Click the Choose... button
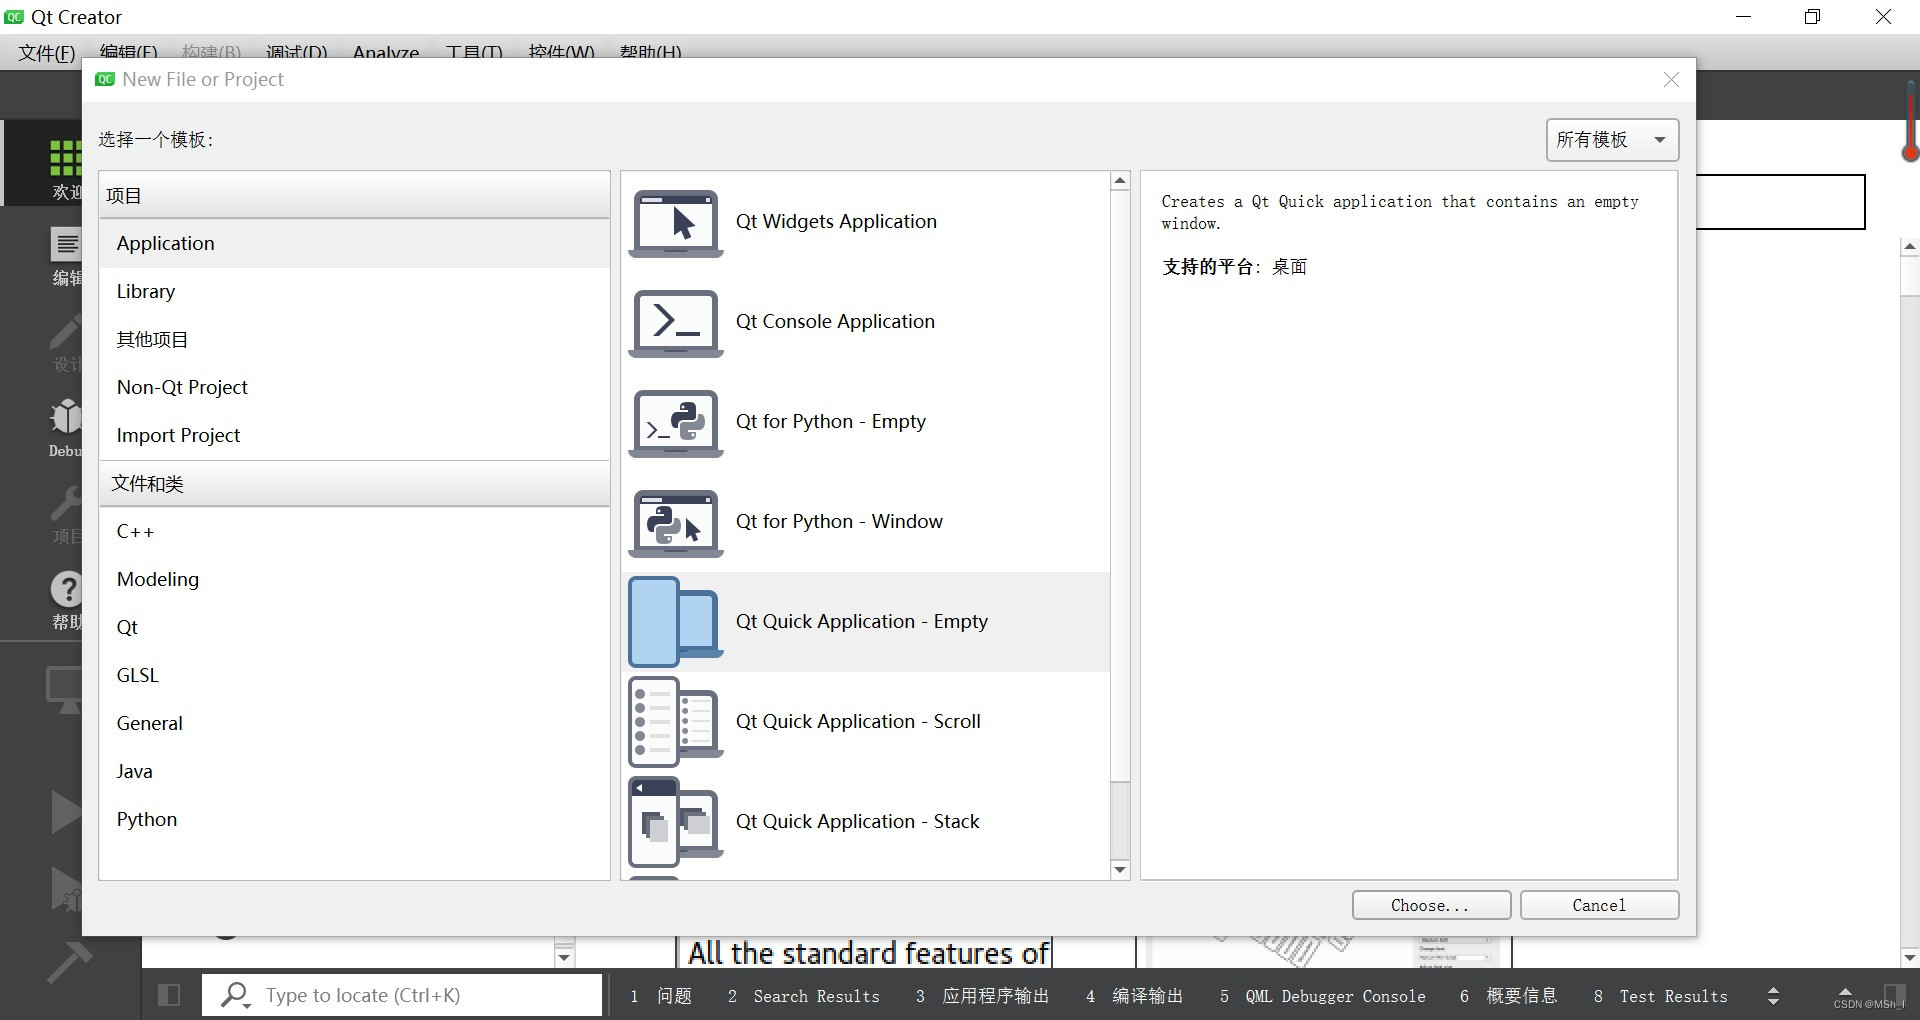Viewport: 1920px width, 1020px height. (1431, 905)
